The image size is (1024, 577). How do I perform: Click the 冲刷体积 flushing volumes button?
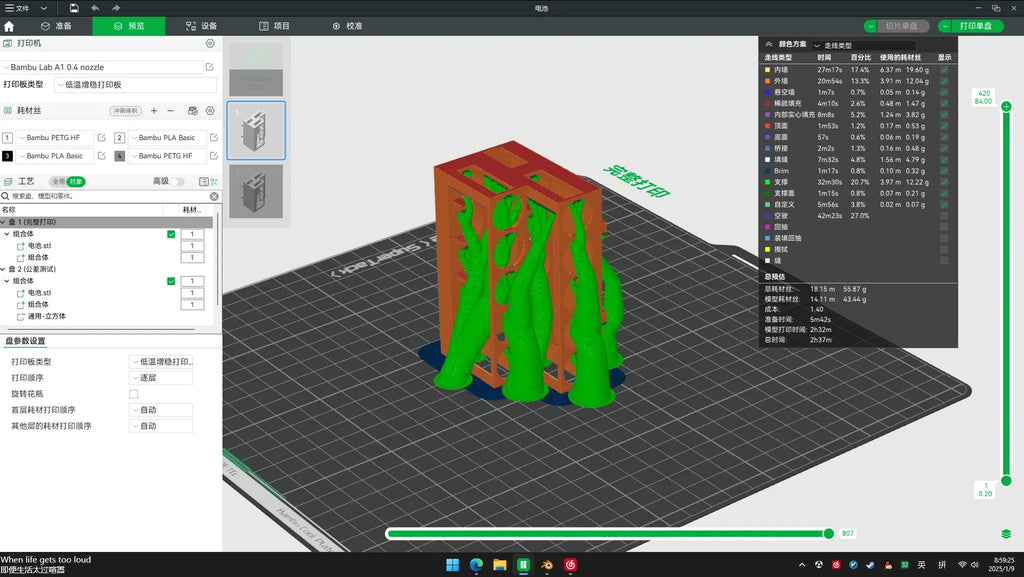[x=125, y=111]
